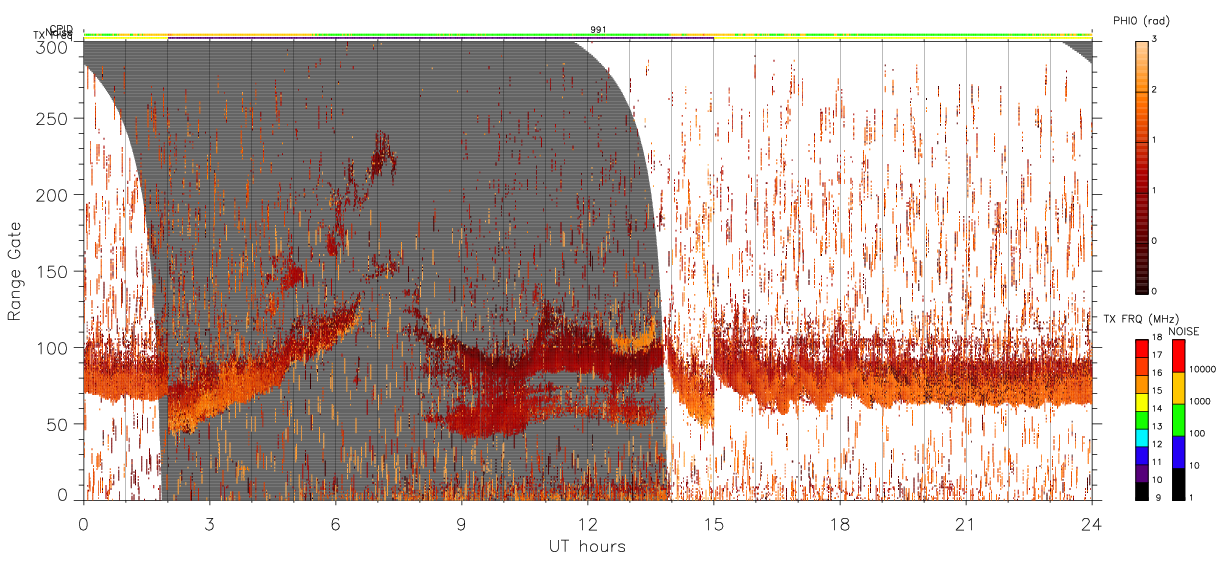Screen dimensions: 1228x567
Task: Click the '21' tick on UT hours axis
Action: pos(966,524)
